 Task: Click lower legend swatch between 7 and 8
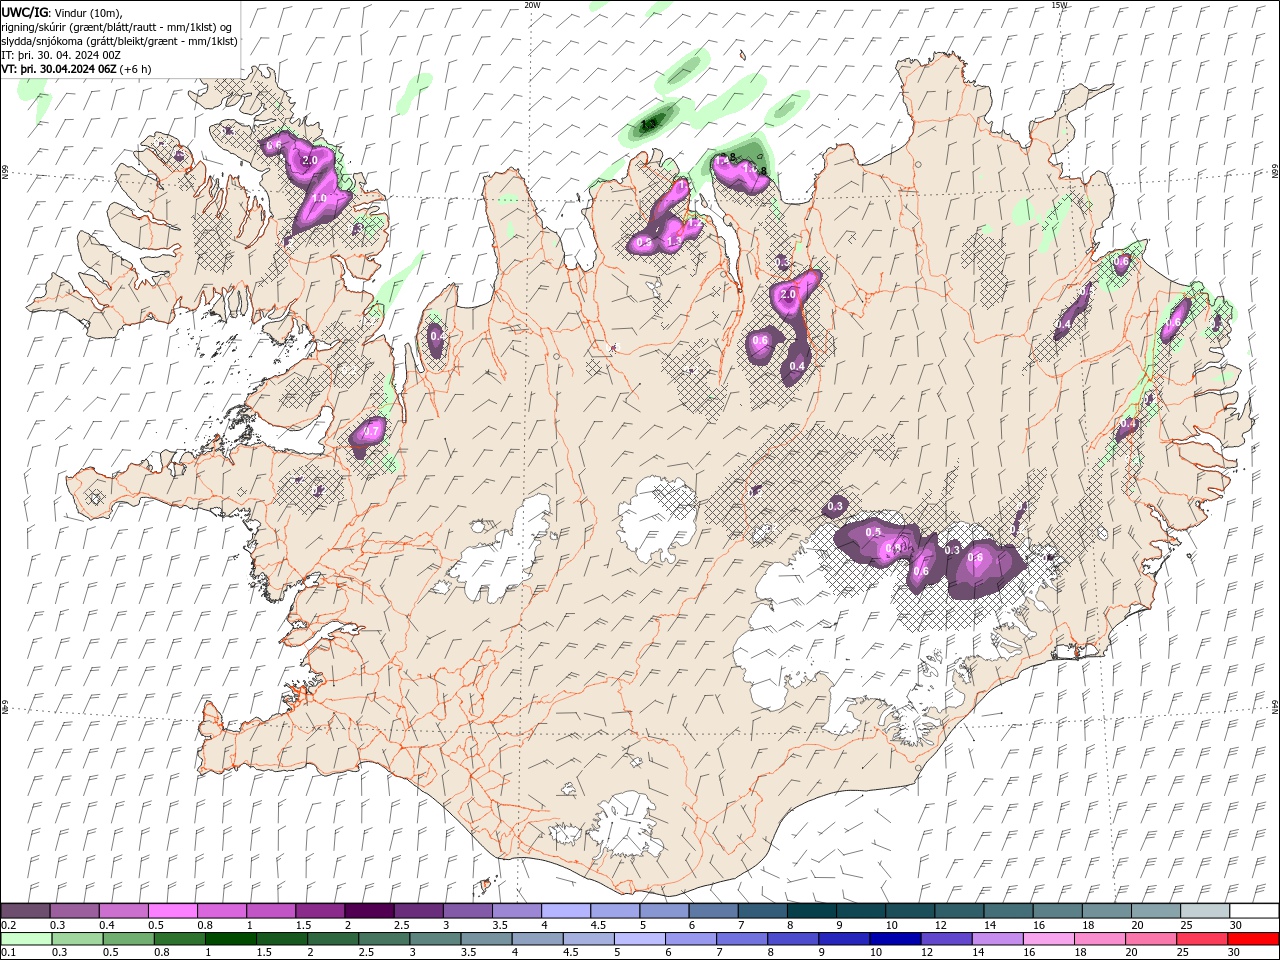[x=742, y=939]
